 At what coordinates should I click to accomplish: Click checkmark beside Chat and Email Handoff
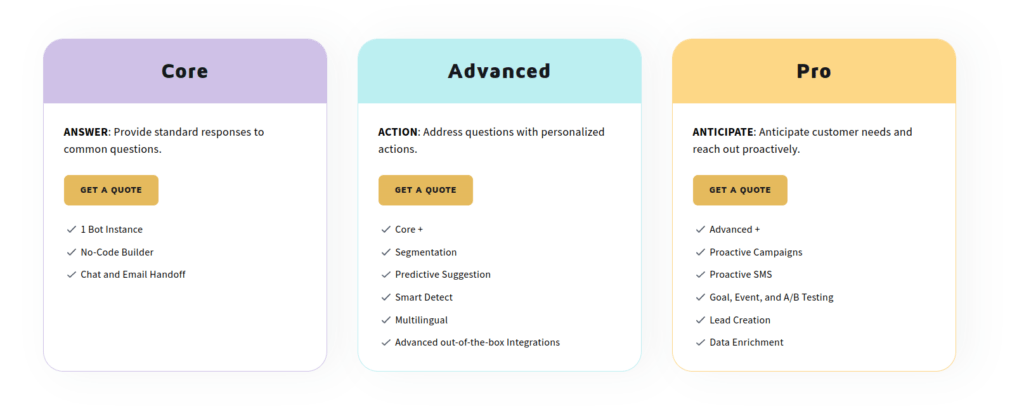71,275
